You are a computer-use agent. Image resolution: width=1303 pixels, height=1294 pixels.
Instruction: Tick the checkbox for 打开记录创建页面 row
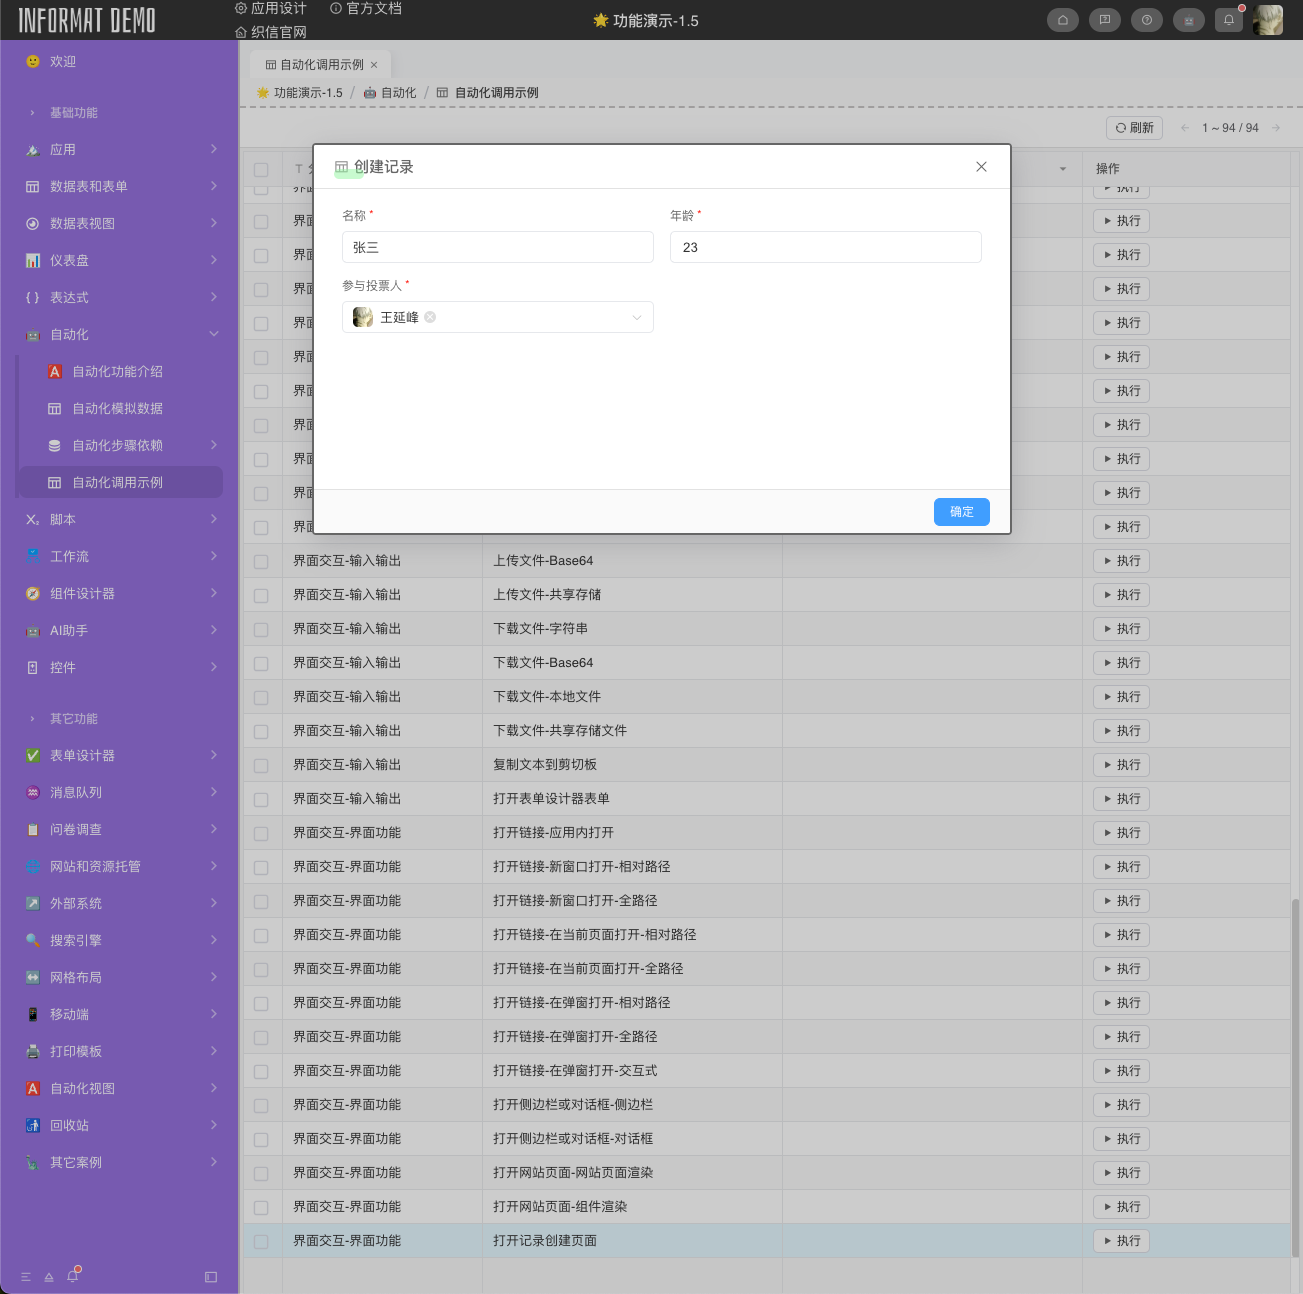(261, 1241)
